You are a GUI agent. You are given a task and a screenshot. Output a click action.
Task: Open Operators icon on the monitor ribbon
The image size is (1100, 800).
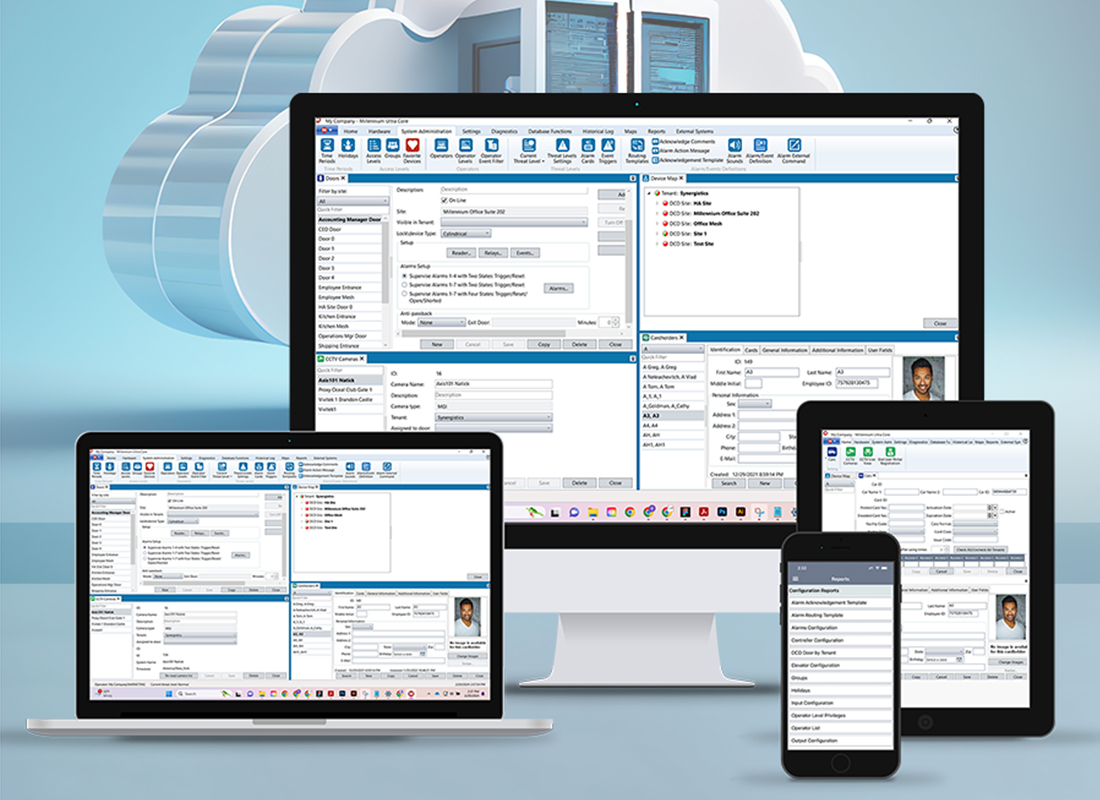click(x=441, y=149)
